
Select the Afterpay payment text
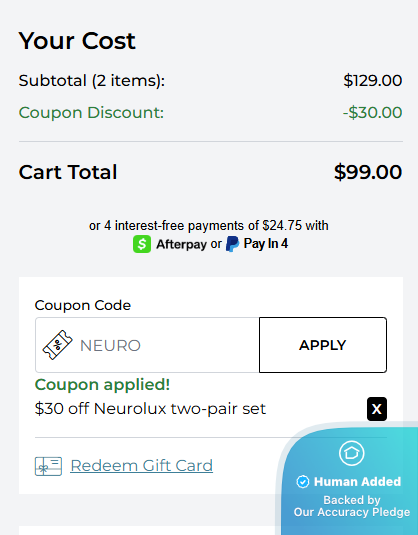181,244
